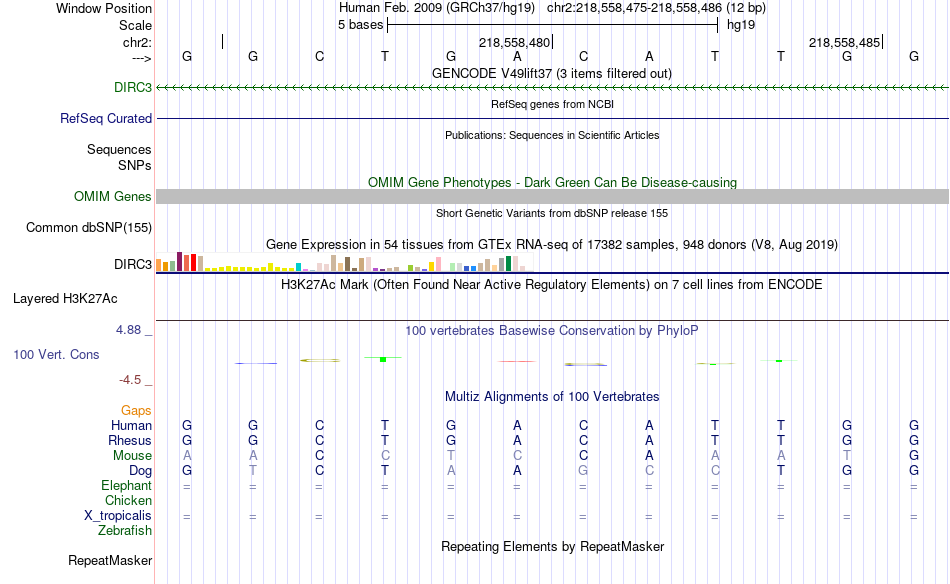Open the Layered H3K27Ac track label
Viewport: 950px width, 584px height.
[x=65, y=298]
